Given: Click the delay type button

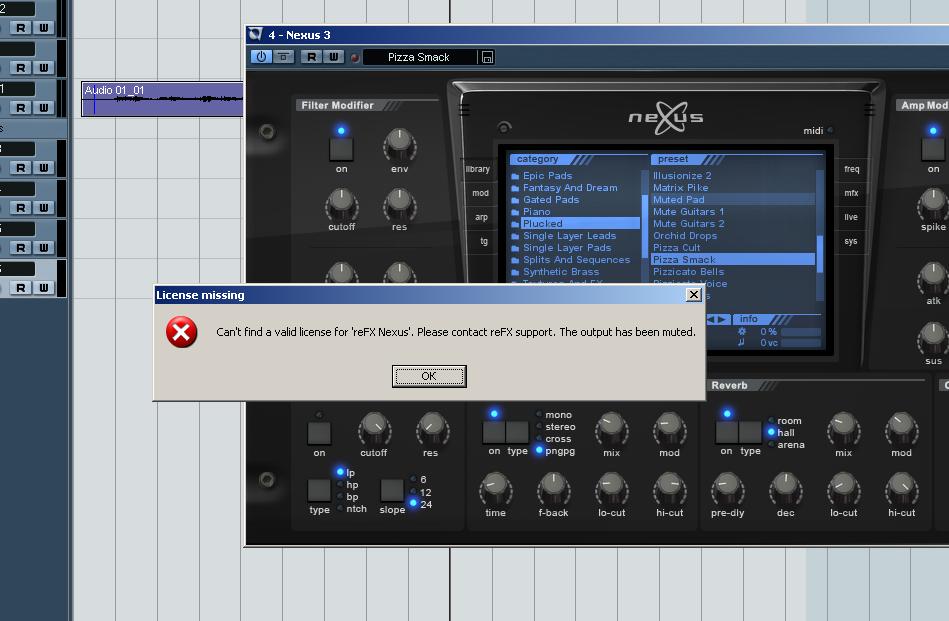Looking at the screenshot, I should pyautogui.click(x=517, y=432).
